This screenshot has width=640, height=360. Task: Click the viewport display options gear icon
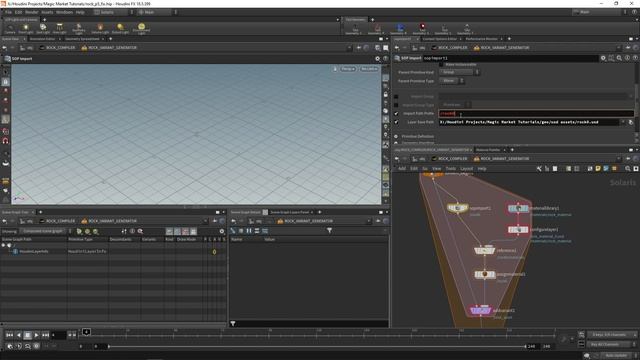pos(377,59)
